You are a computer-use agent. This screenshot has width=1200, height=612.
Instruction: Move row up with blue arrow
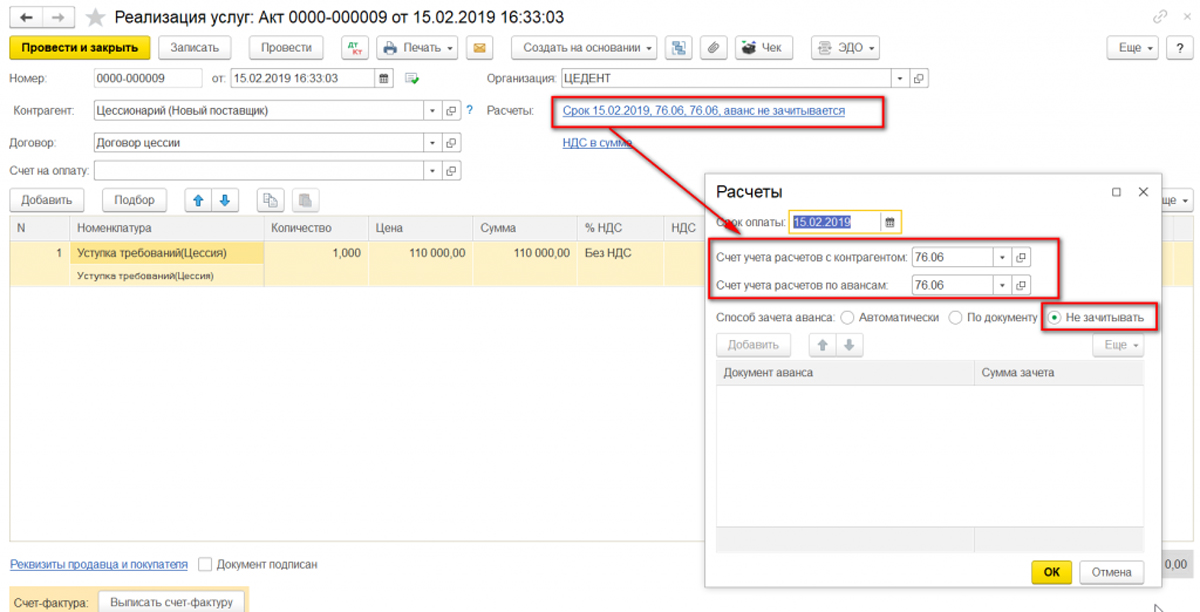198,200
